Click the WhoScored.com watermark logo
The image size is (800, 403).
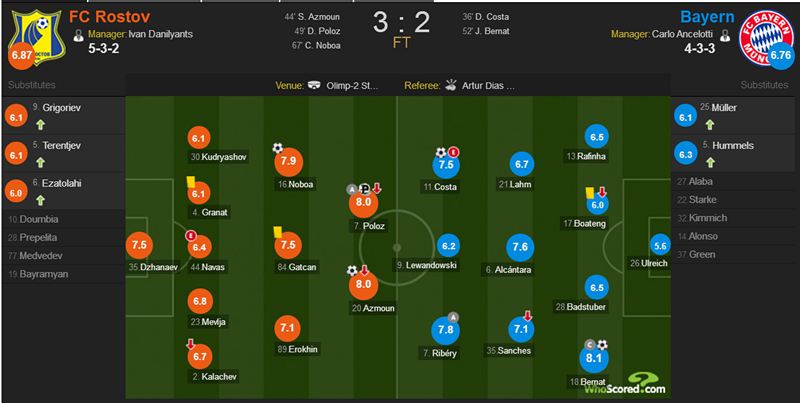point(625,383)
